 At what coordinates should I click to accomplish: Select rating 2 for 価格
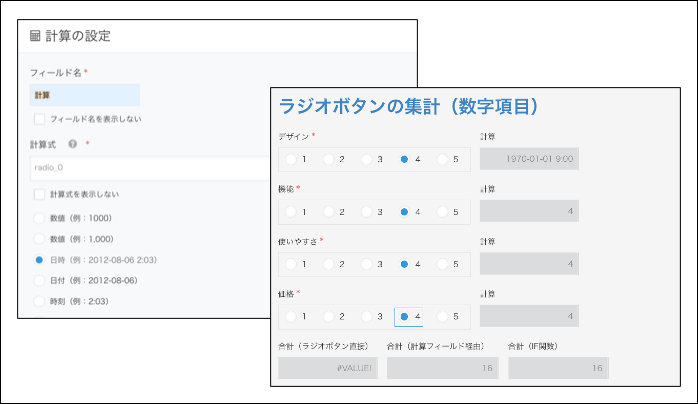tap(329, 316)
